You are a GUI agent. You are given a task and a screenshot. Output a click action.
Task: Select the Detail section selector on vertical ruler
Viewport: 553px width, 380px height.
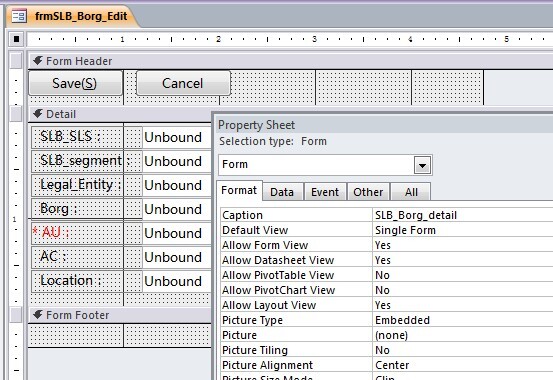tap(16, 114)
